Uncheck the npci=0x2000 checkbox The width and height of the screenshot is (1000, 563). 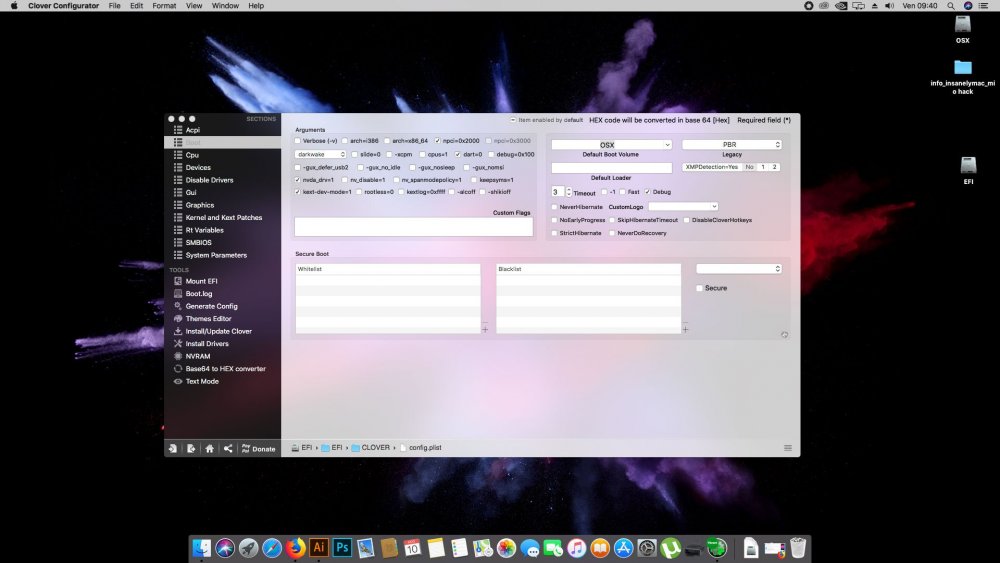438,141
